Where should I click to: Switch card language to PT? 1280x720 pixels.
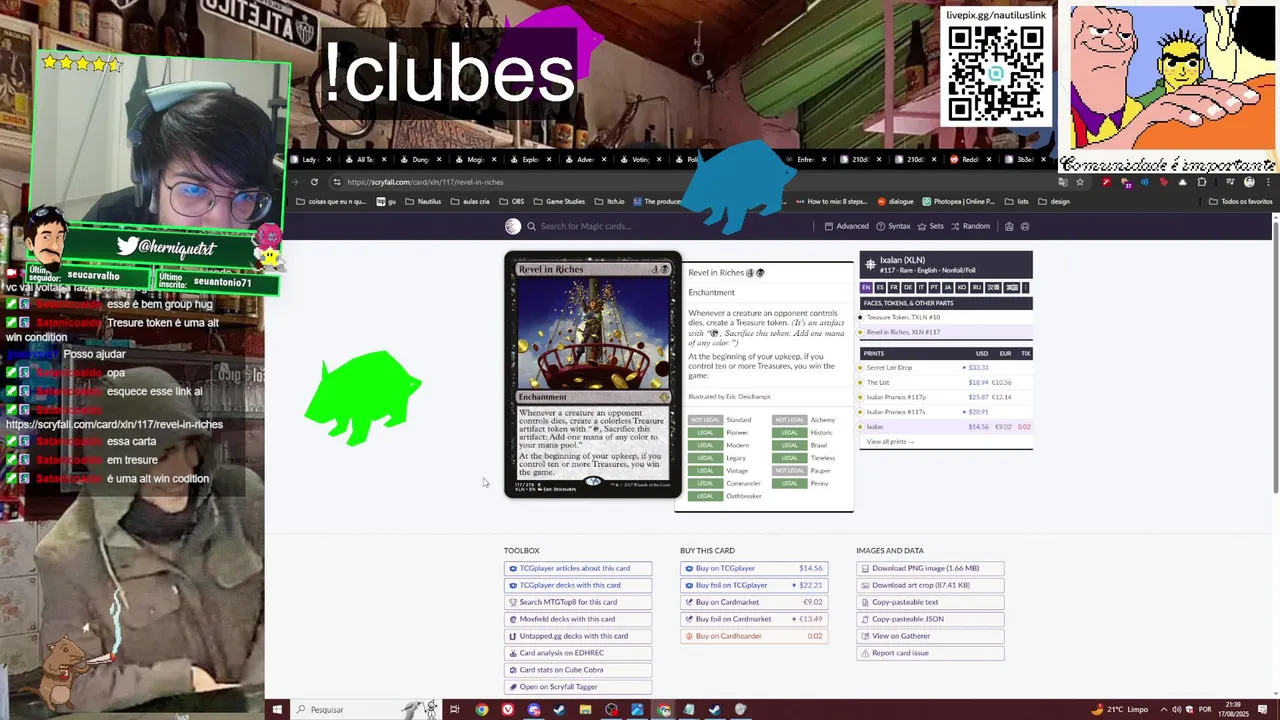[x=934, y=287]
